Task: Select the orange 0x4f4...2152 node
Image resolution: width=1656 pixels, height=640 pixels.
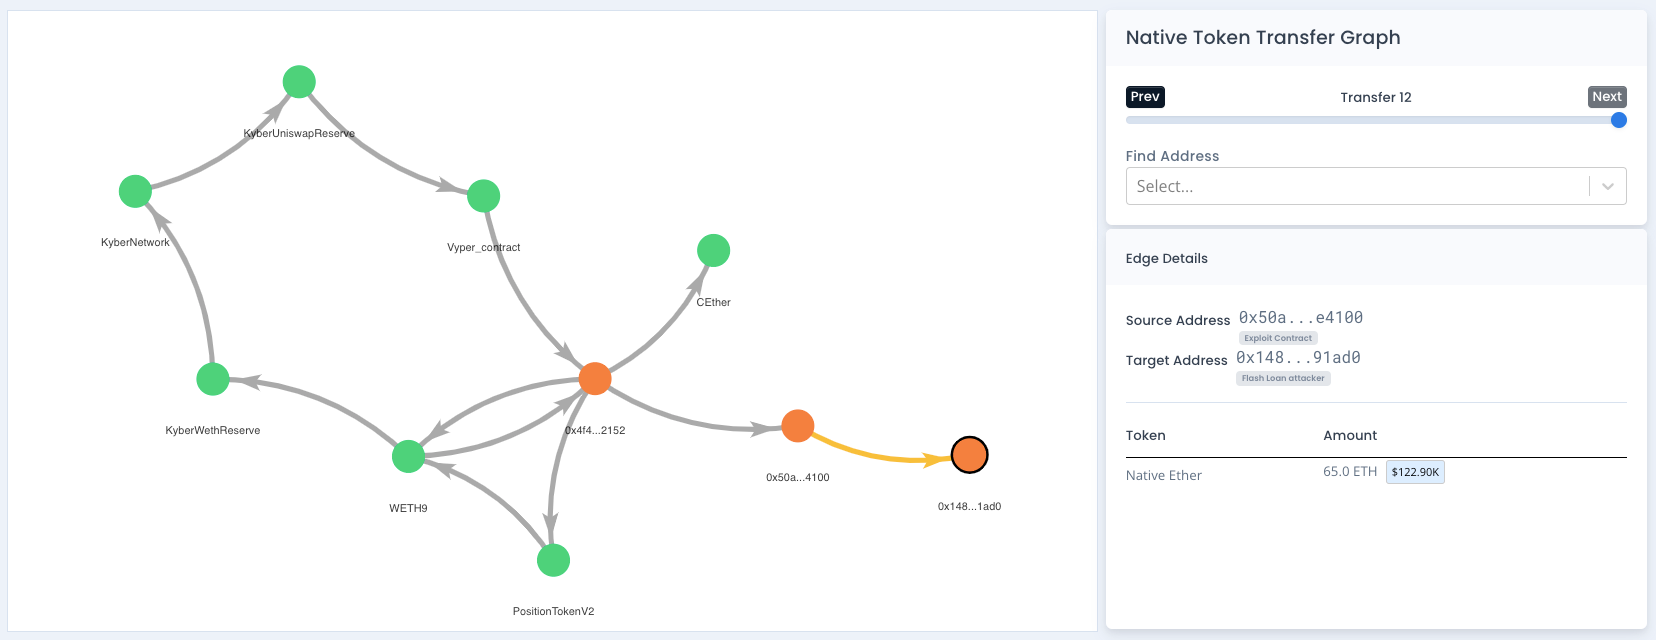Action: coord(595,379)
